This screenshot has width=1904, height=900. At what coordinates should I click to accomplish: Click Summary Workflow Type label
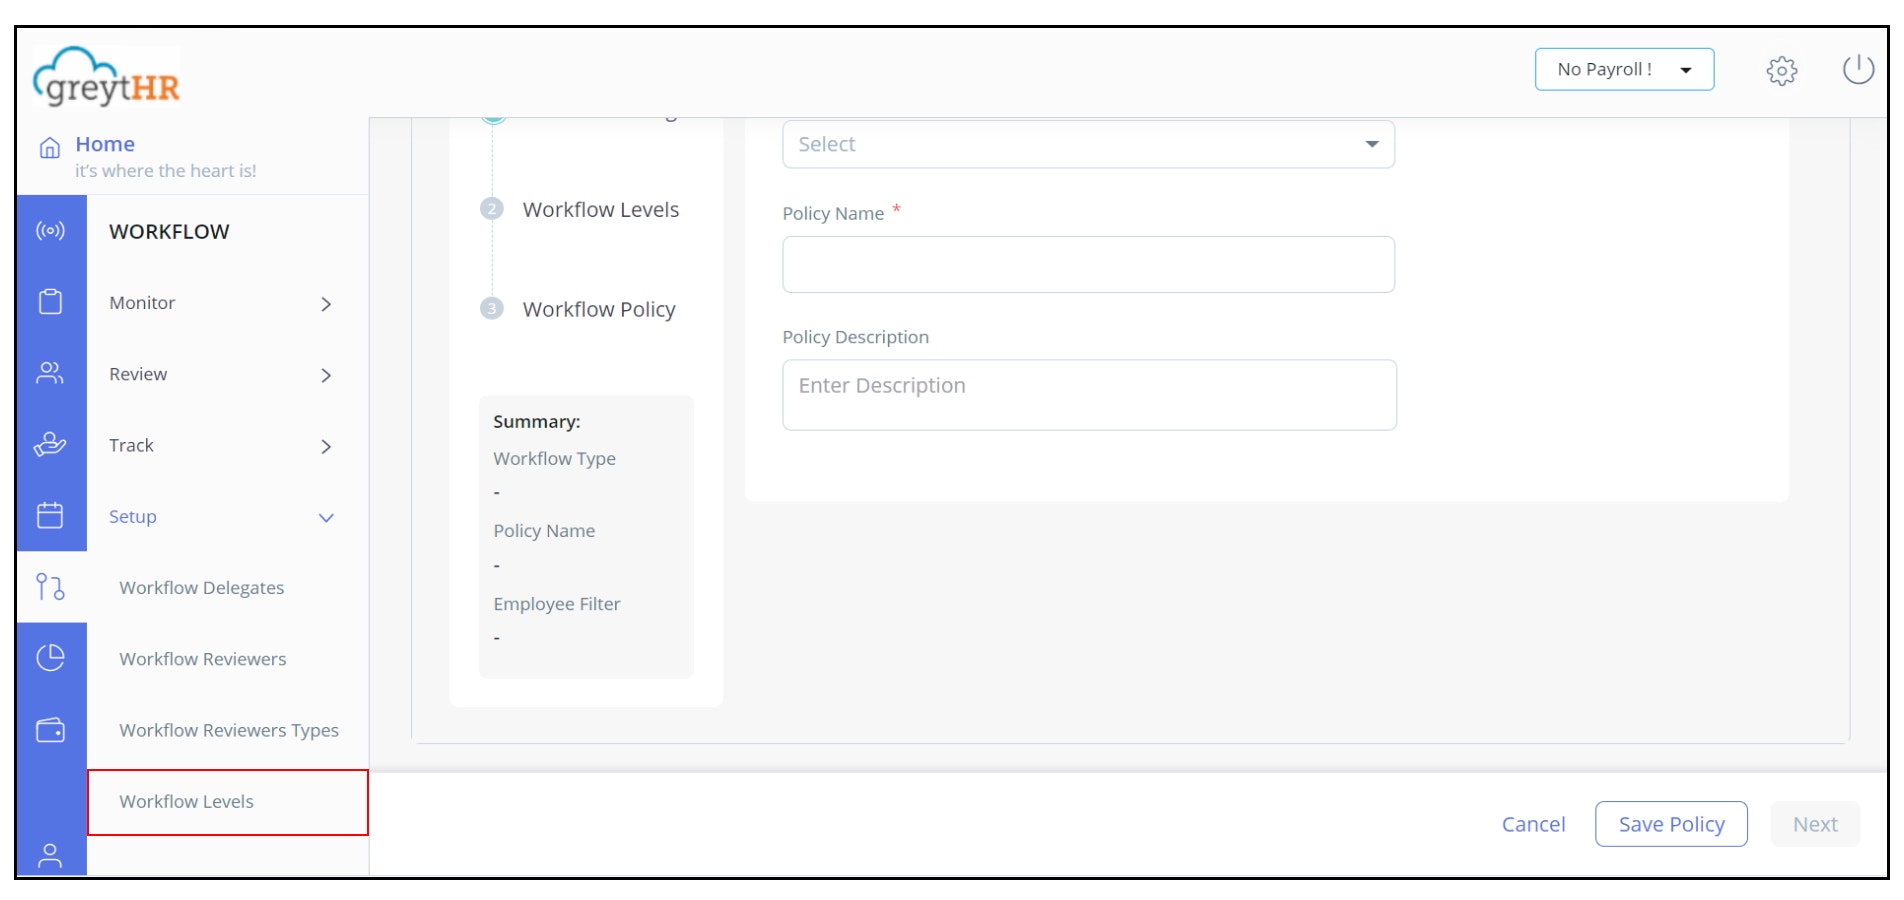tap(554, 458)
